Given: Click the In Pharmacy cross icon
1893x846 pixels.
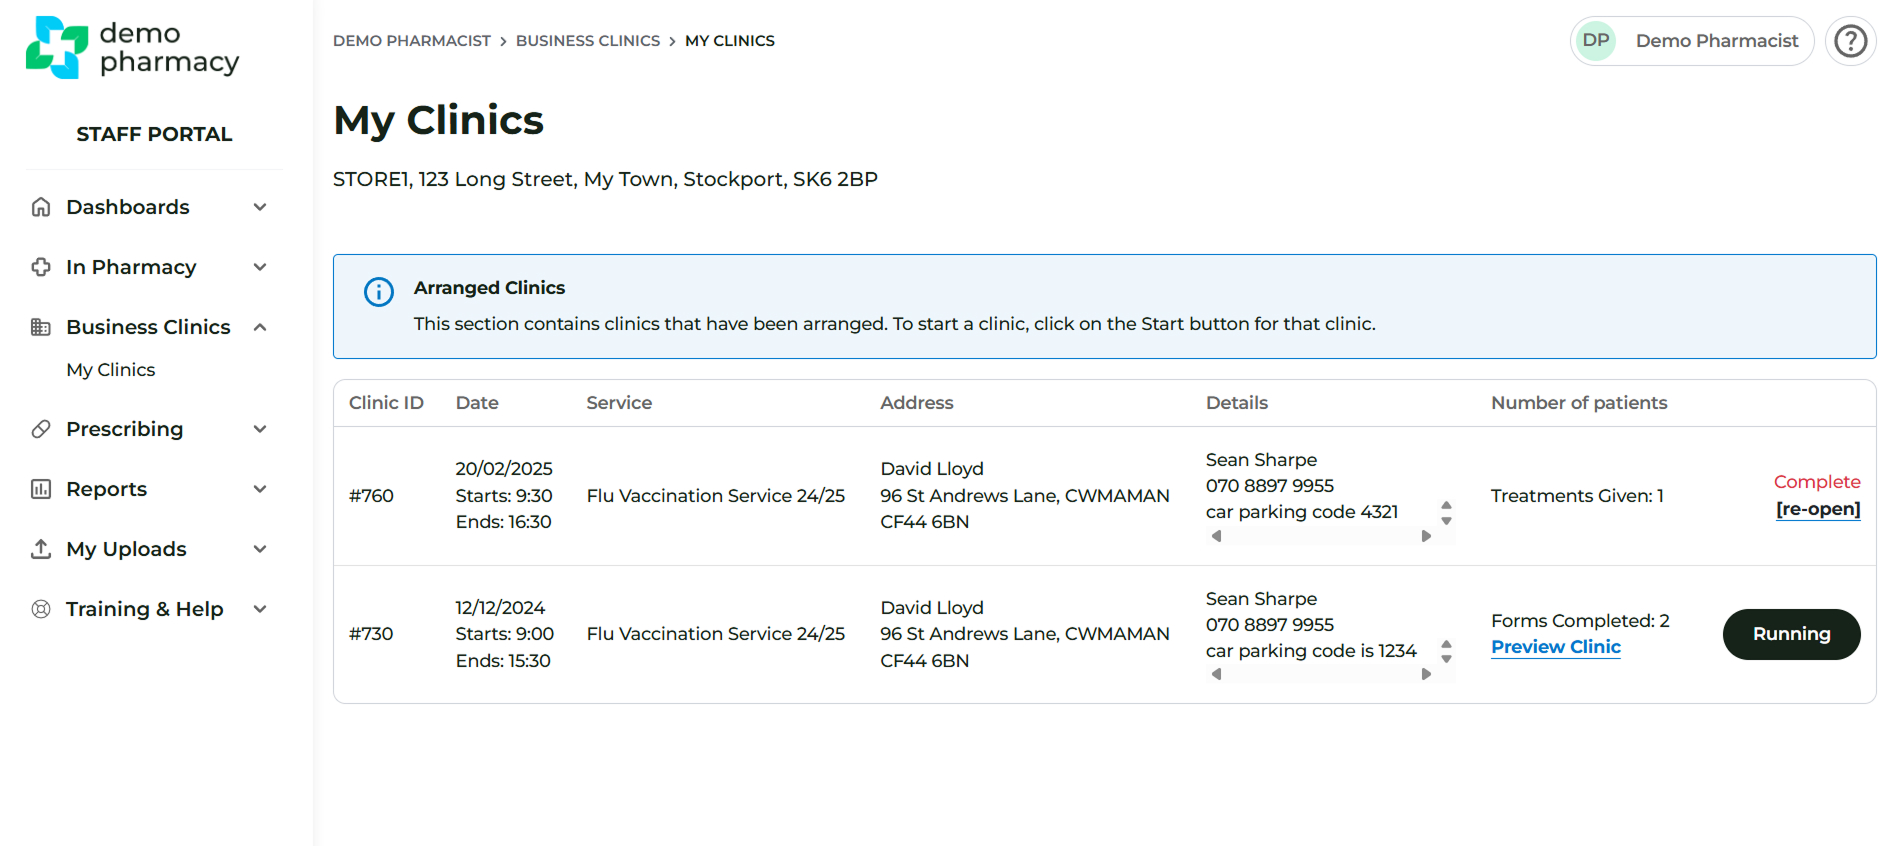Looking at the screenshot, I should click(41, 267).
